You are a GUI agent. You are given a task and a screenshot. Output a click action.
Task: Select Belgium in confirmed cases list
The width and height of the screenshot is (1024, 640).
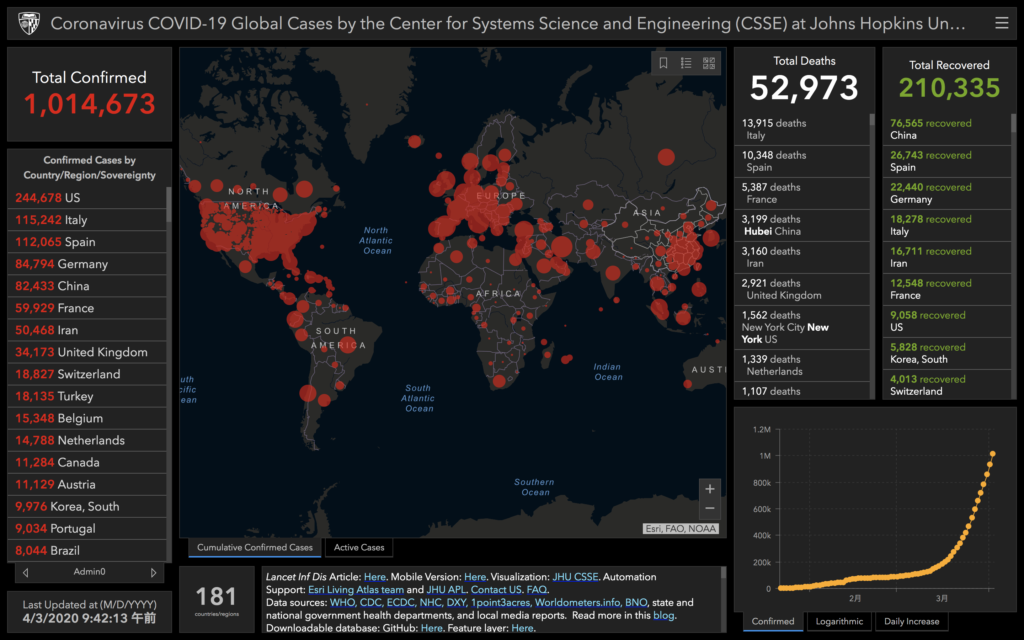(x=87, y=419)
